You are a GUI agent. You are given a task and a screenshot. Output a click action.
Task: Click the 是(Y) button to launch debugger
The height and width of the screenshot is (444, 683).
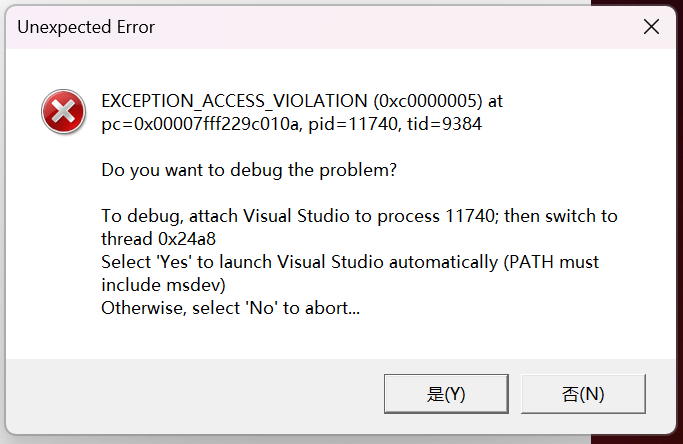(446, 393)
